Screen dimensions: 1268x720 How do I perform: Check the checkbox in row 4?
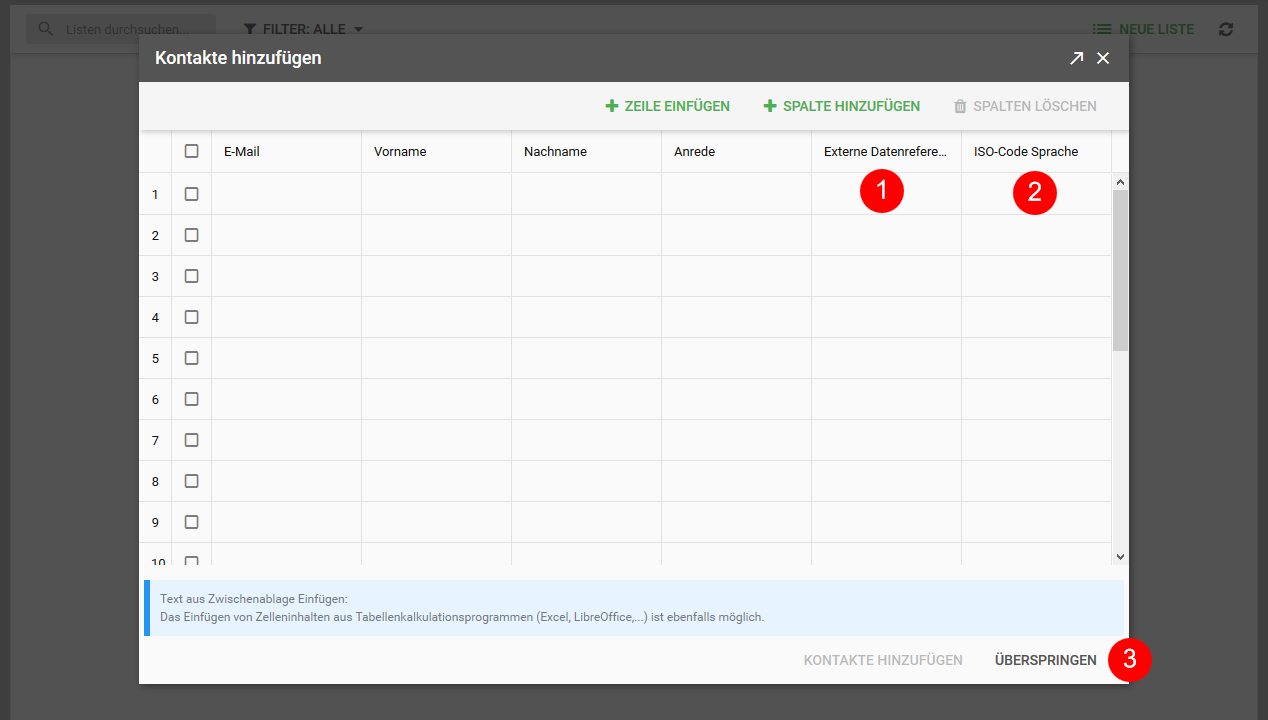click(192, 317)
